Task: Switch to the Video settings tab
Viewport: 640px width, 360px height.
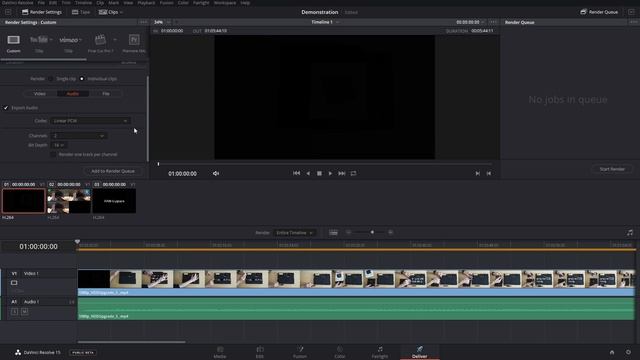Action: pyautogui.click(x=40, y=94)
